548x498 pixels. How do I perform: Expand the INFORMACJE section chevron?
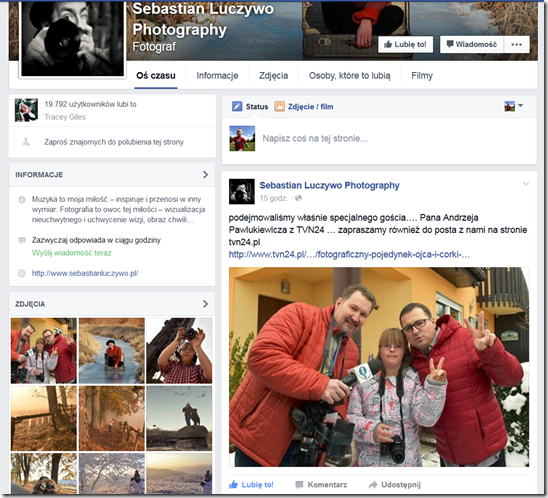206,174
